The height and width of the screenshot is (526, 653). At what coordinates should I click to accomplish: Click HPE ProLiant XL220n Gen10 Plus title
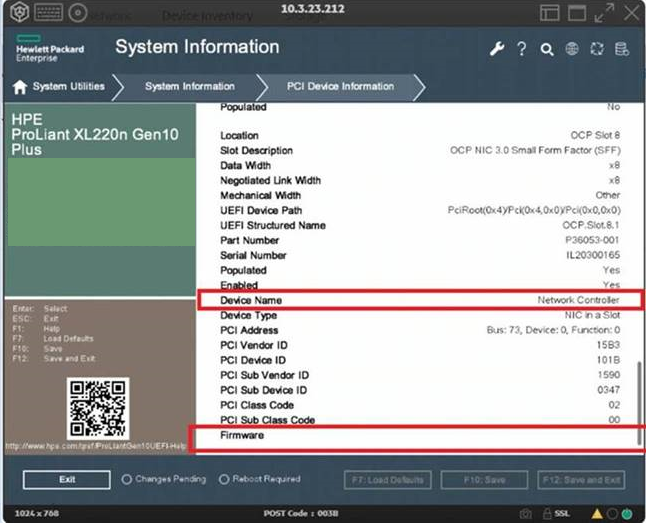[95, 135]
